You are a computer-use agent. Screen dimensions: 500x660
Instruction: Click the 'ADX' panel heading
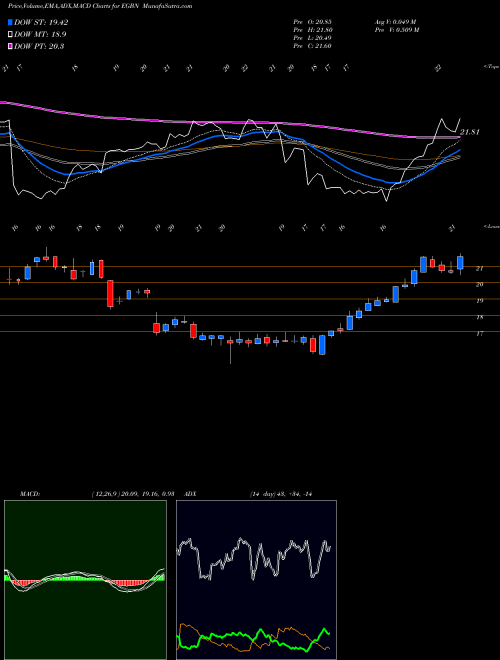click(x=190, y=494)
